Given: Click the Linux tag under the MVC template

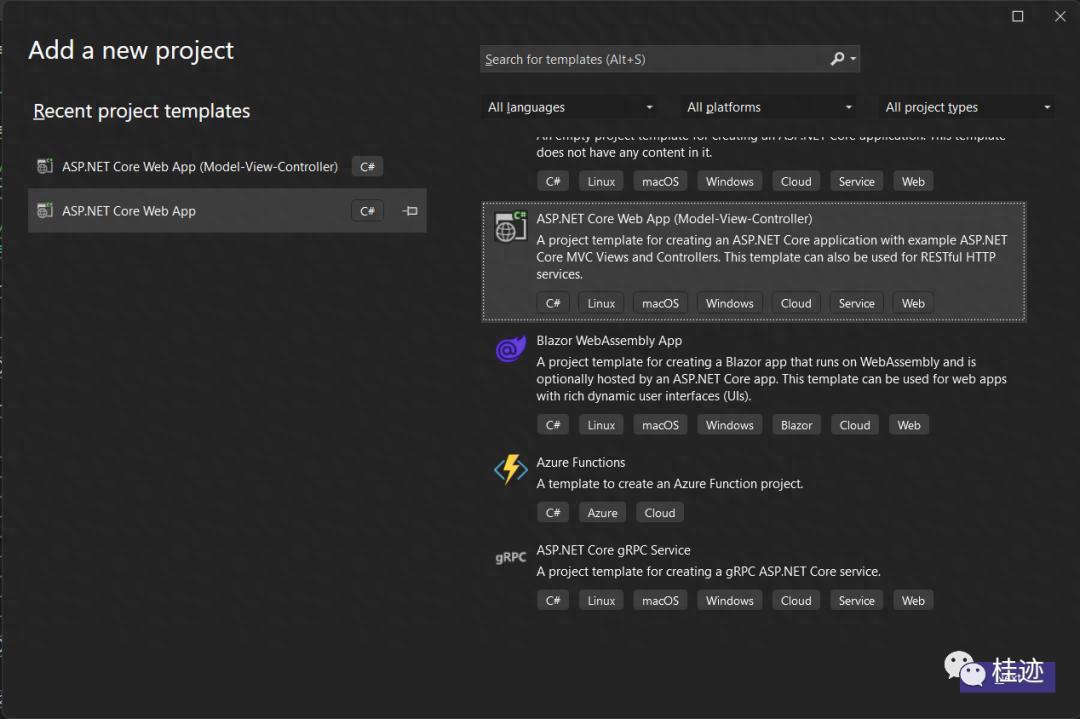Looking at the screenshot, I should [x=601, y=303].
